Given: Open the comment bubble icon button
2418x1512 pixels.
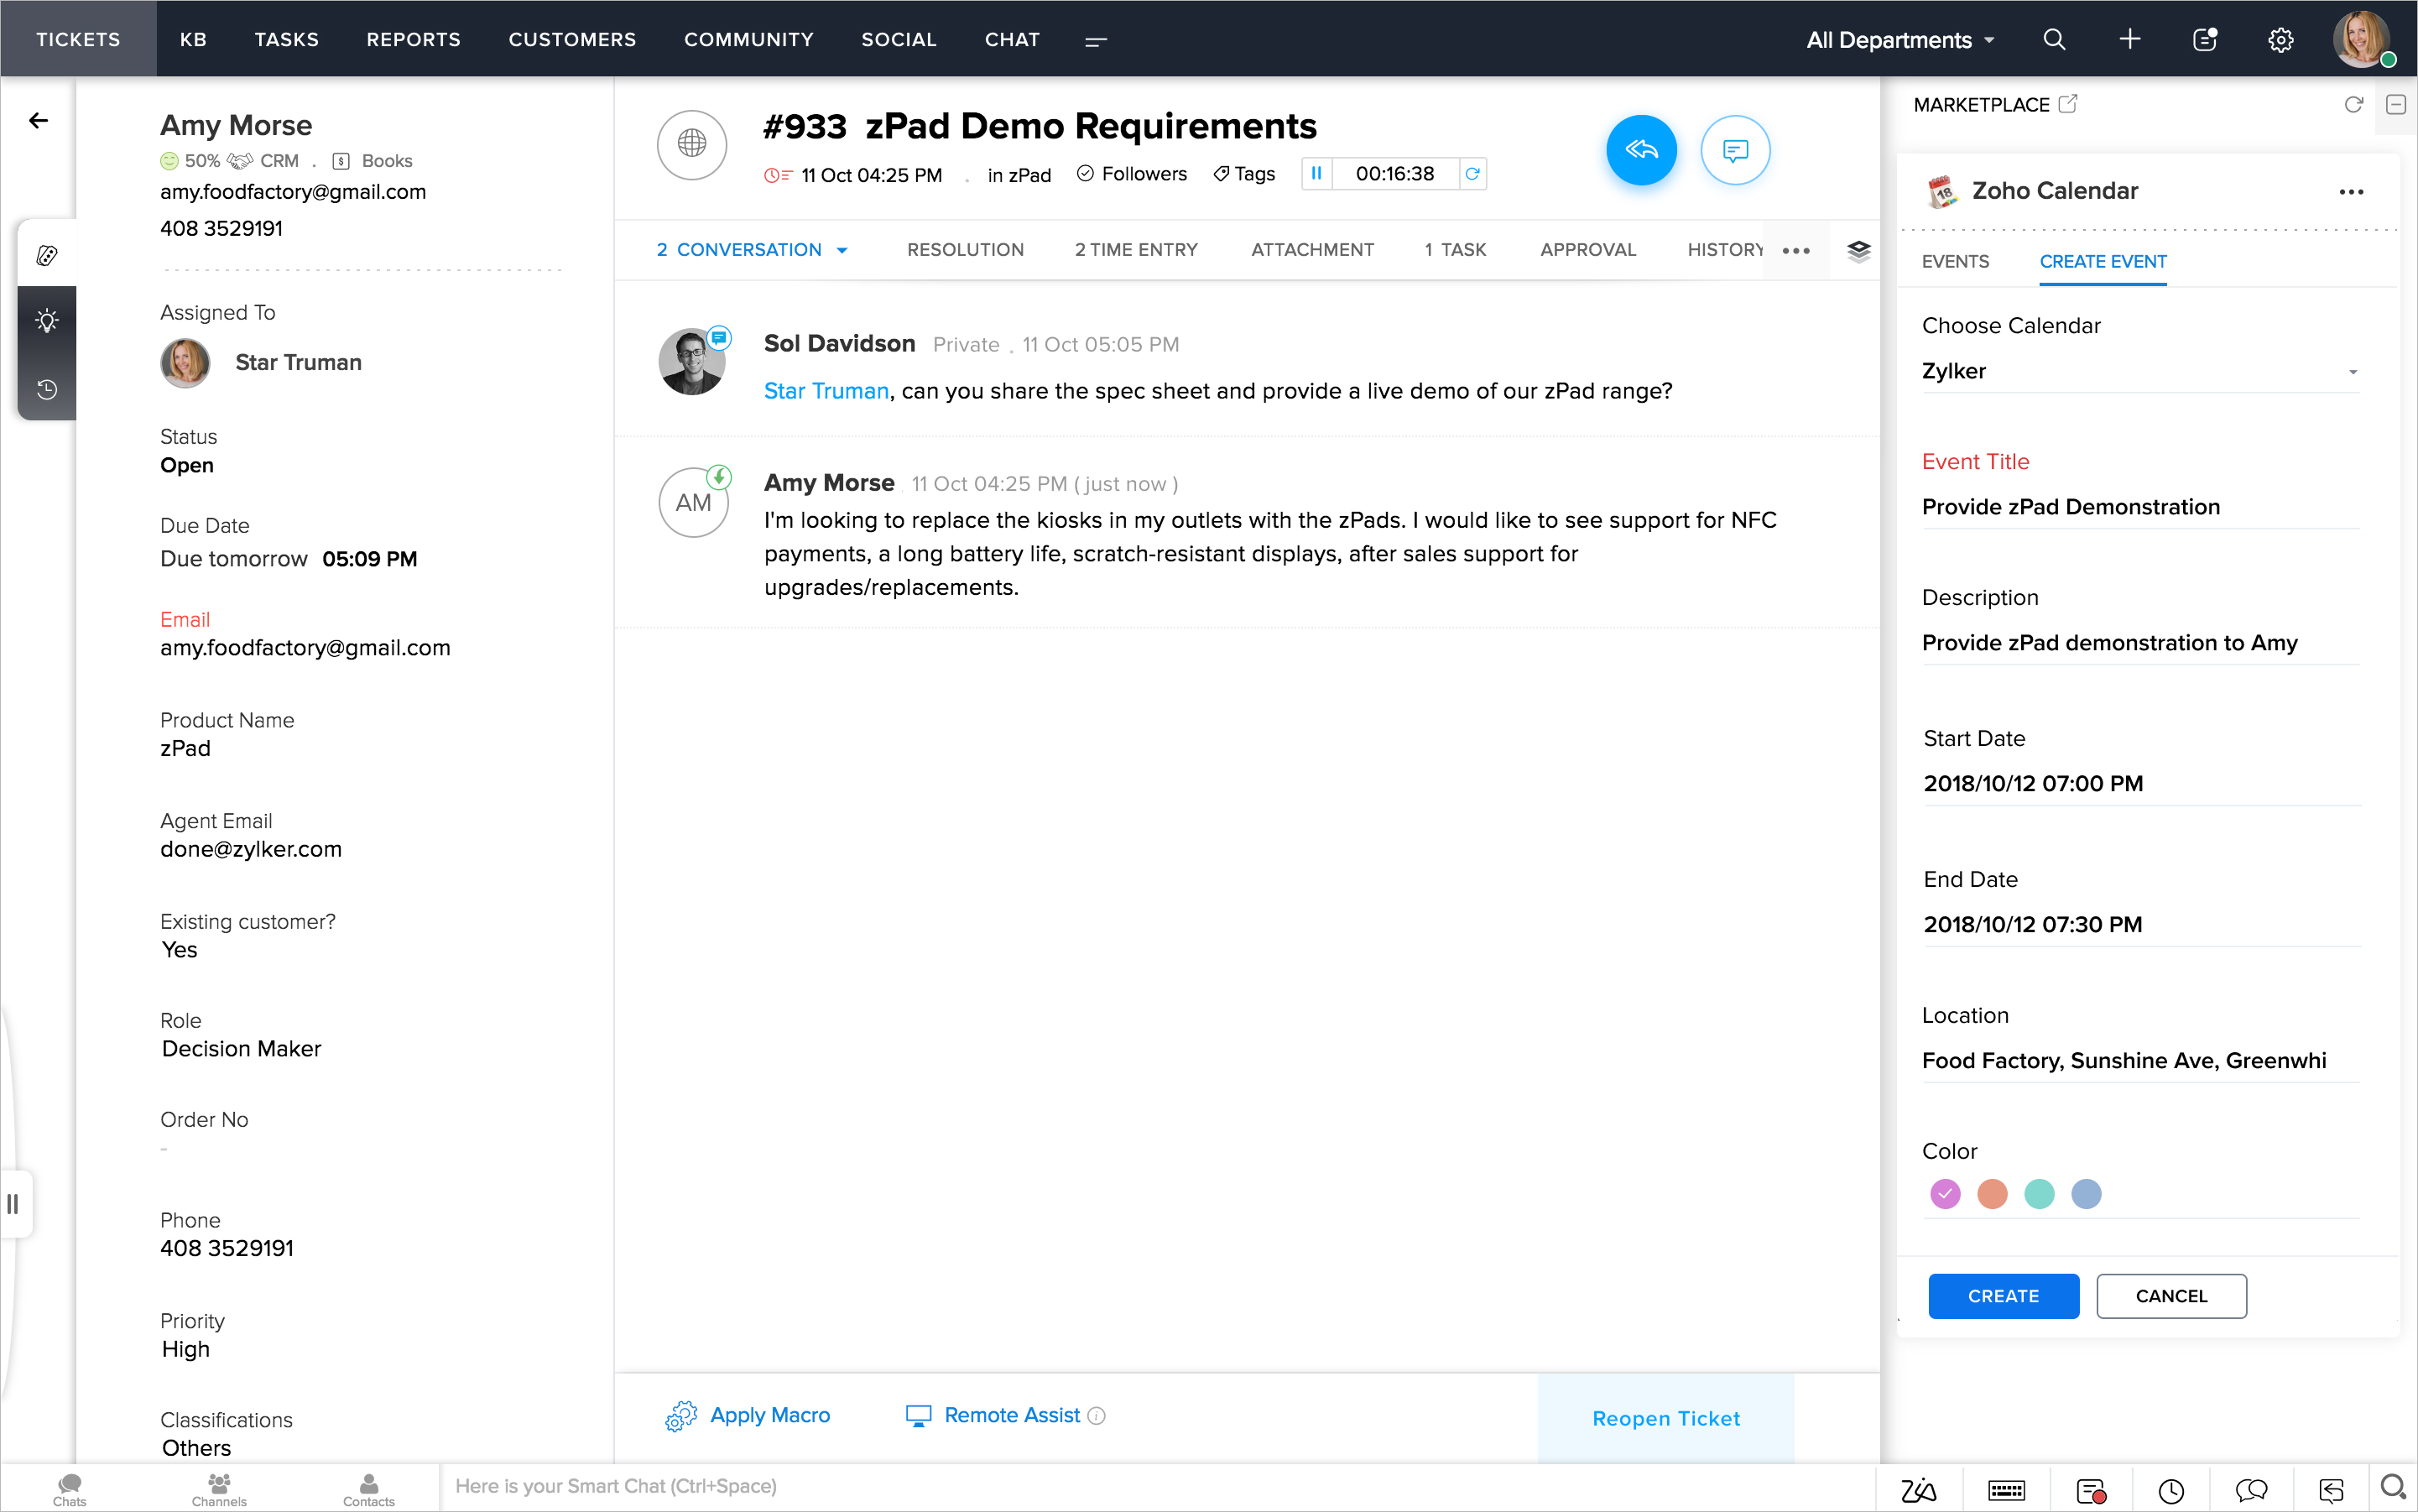Looking at the screenshot, I should click(x=1734, y=150).
